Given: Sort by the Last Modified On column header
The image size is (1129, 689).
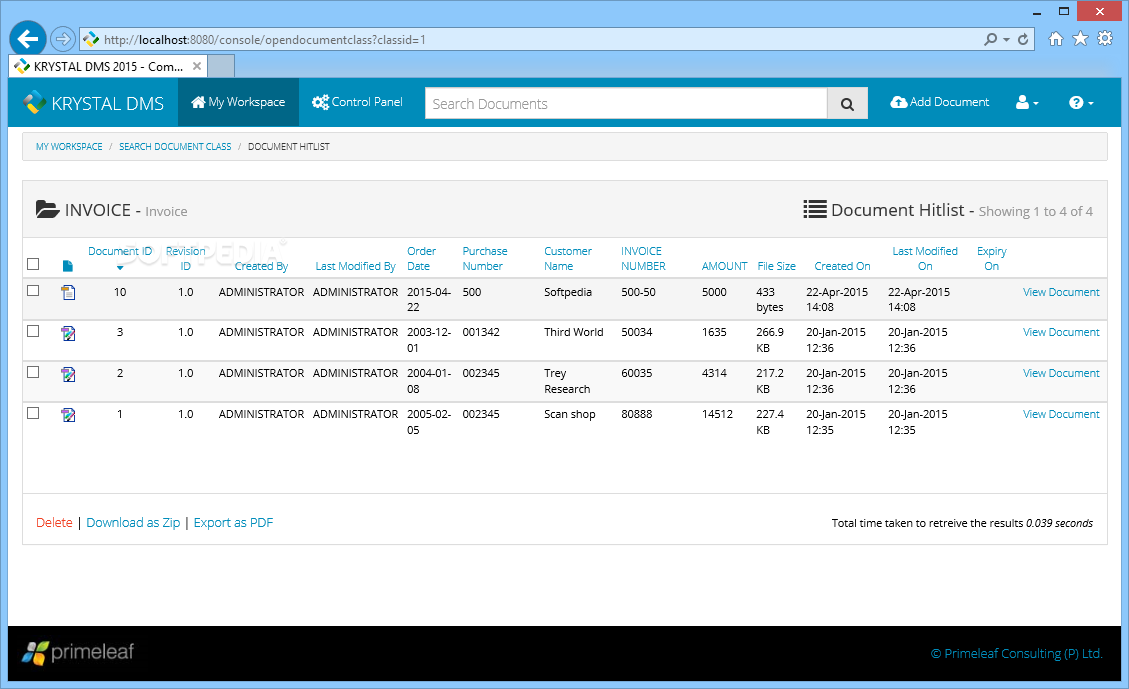Looking at the screenshot, I should click(x=925, y=258).
